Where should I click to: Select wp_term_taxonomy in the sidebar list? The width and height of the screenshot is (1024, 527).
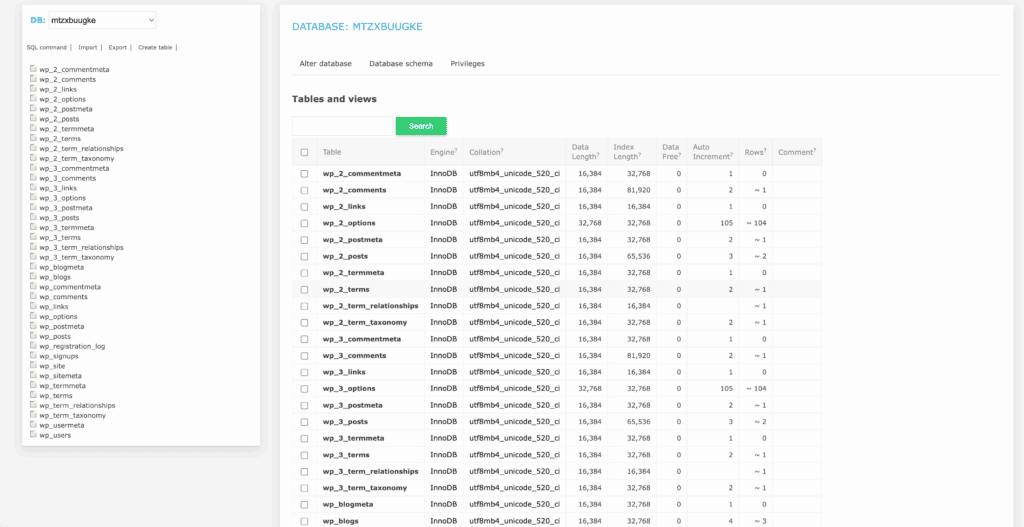[72, 415]
